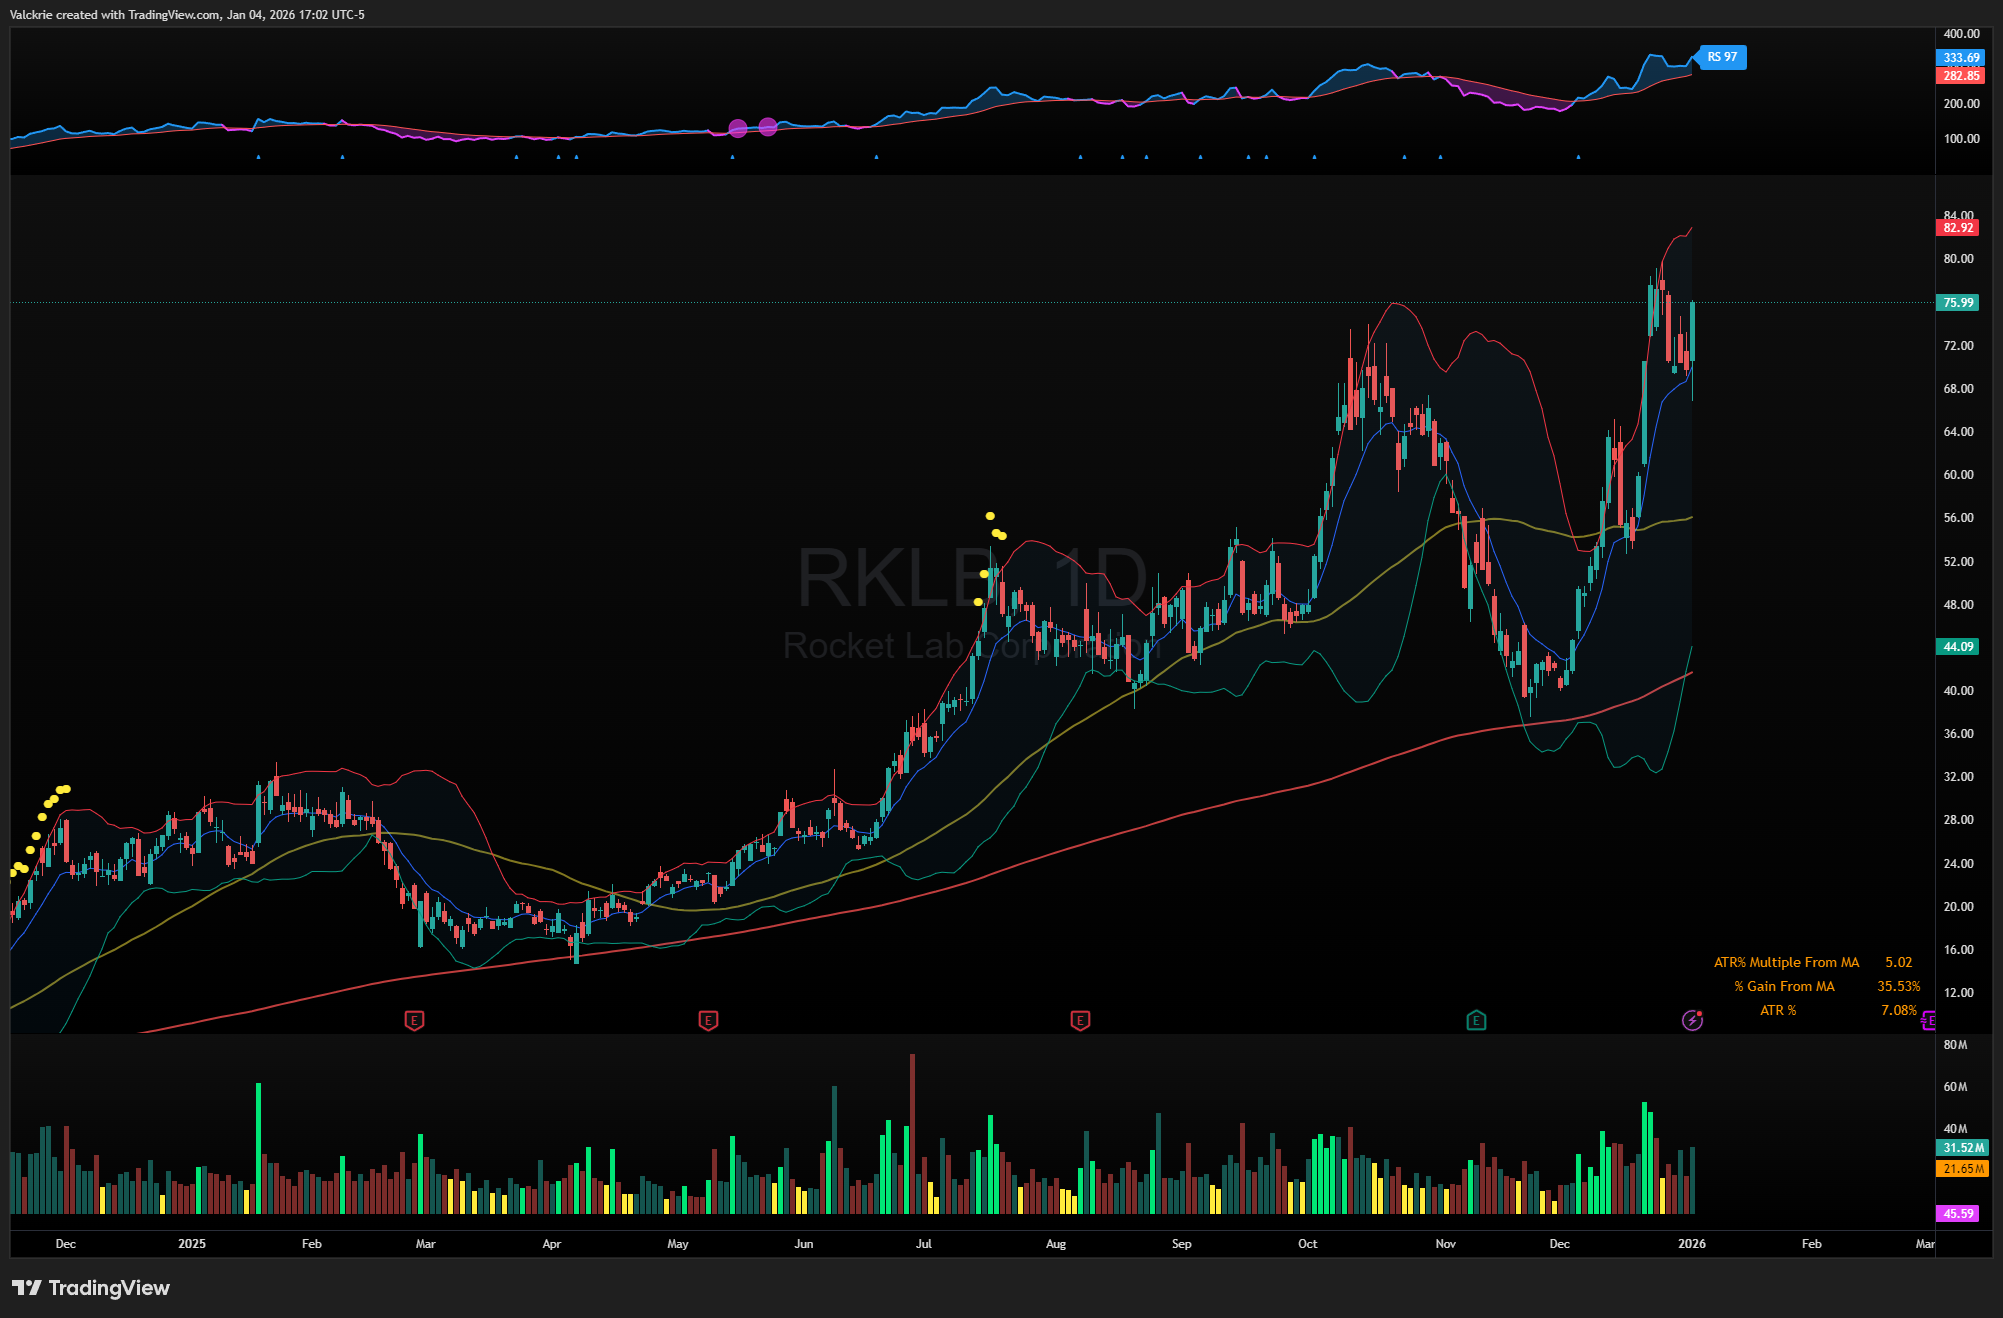Click the green 44.09 price axis tag

pos(1958,647)
